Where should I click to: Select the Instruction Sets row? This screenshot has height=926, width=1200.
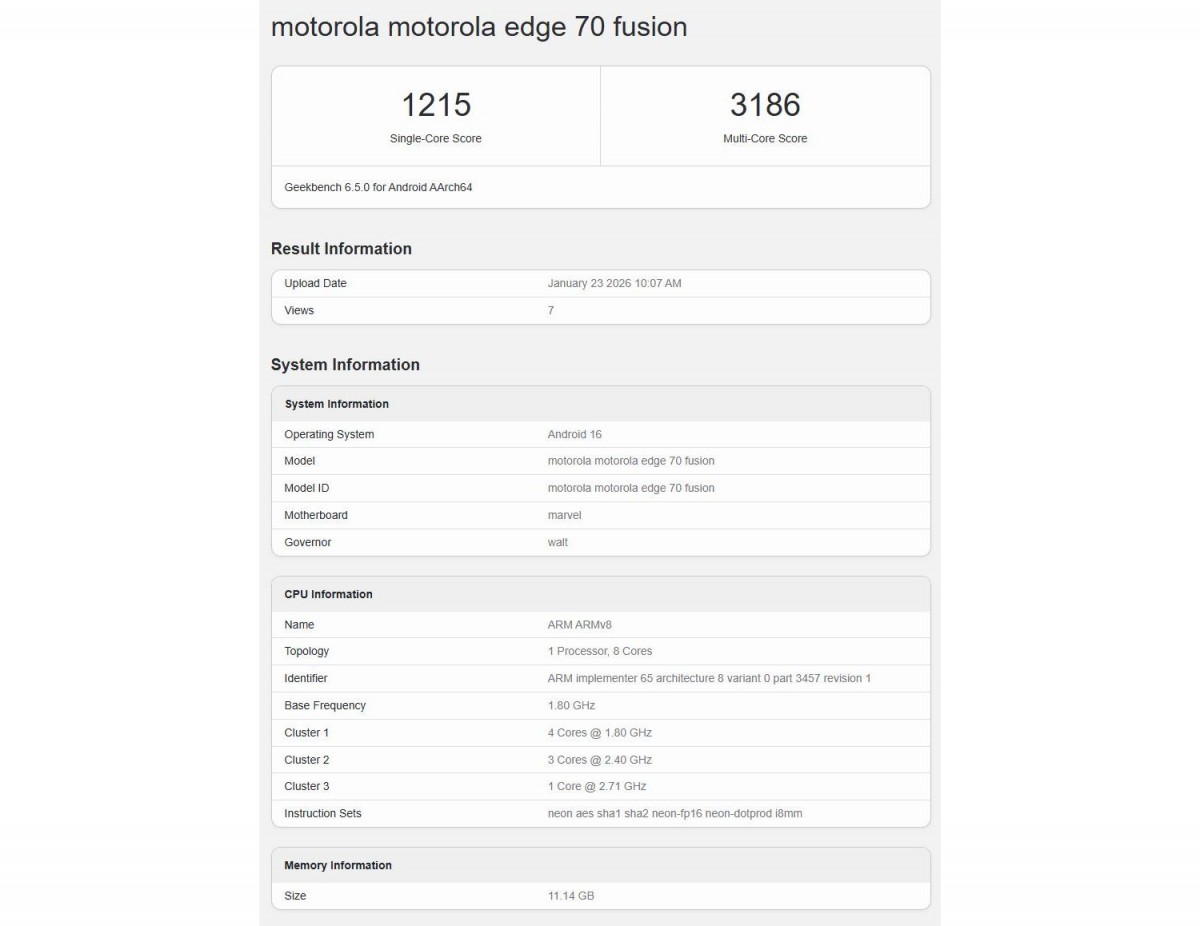[600, 813]
